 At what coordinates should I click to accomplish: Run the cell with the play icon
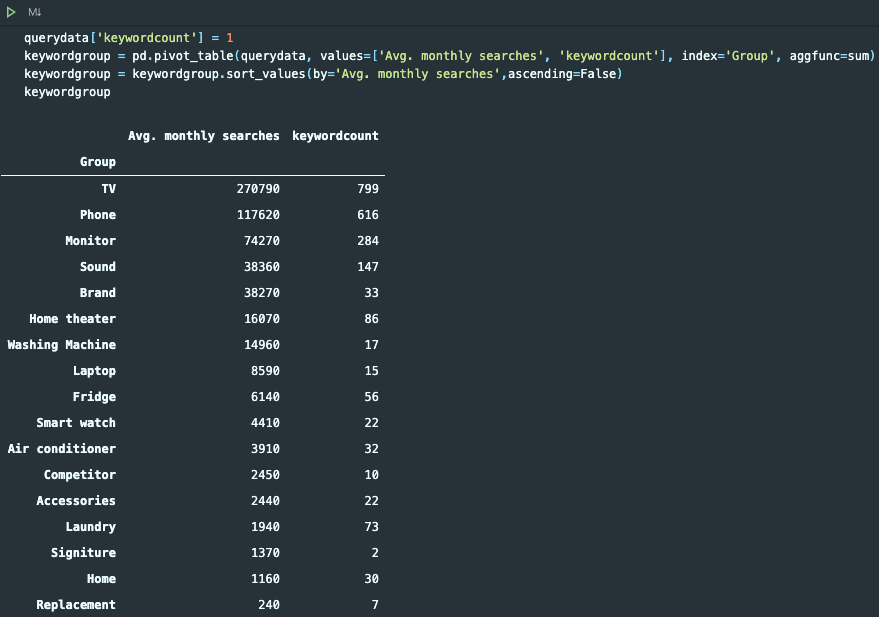11,12
